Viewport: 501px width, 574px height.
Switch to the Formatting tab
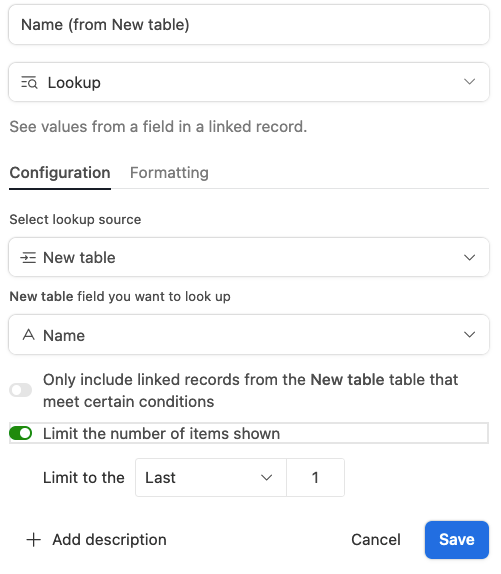pos(169,173)
